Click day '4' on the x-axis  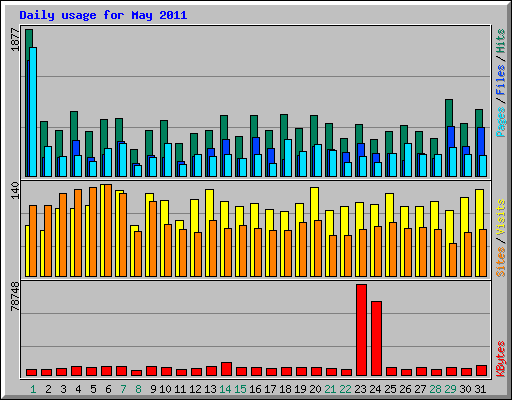(78, 389)
